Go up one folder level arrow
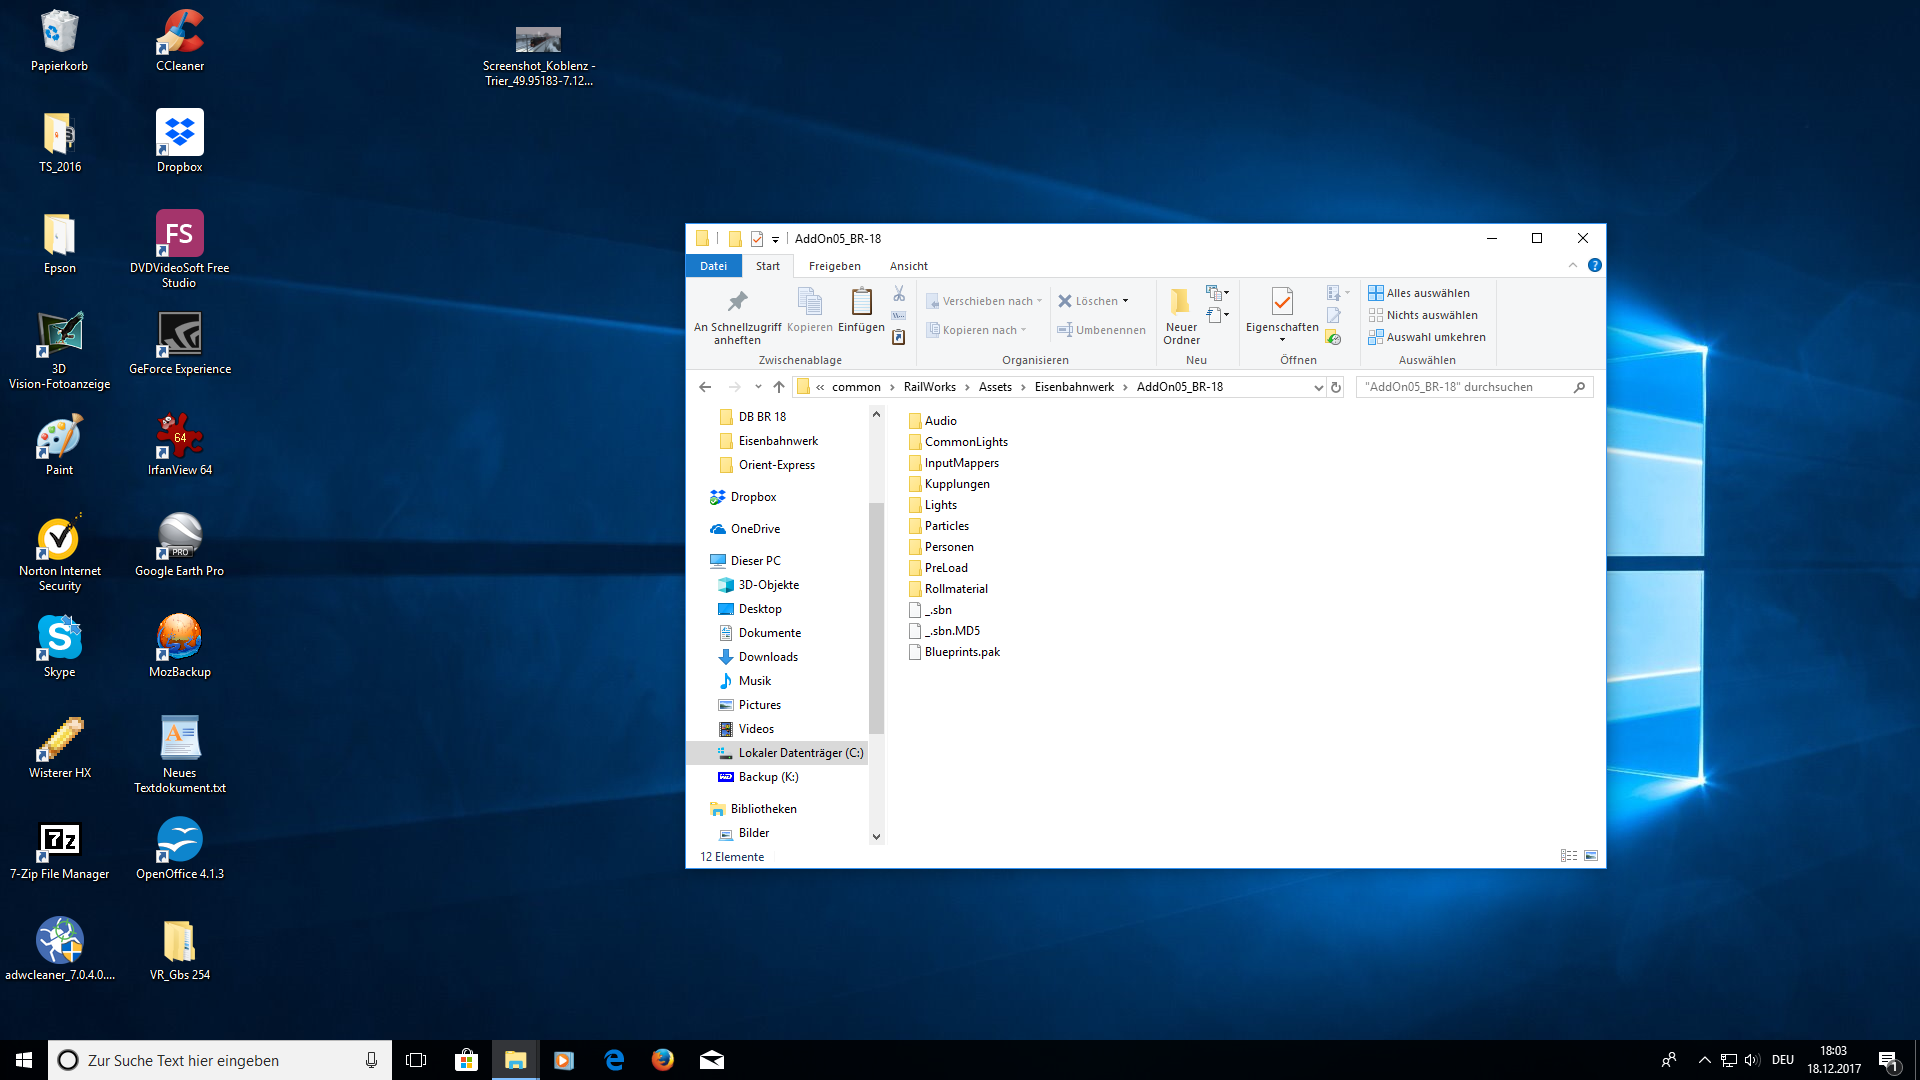 tap(779, 387)
